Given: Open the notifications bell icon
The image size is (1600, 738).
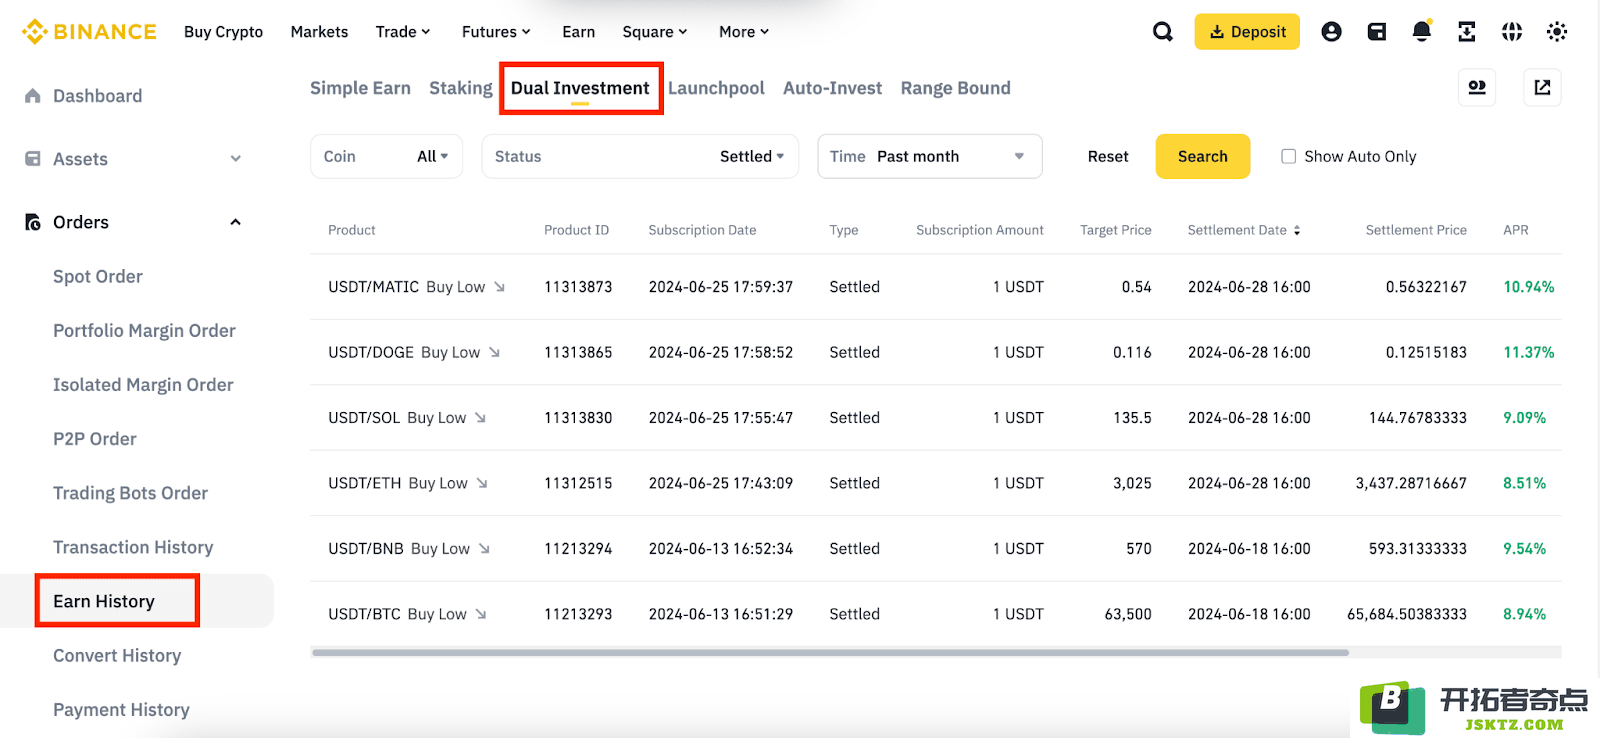Looking at the screenshot, I should pyautogui.click(x=1421, y=32).
